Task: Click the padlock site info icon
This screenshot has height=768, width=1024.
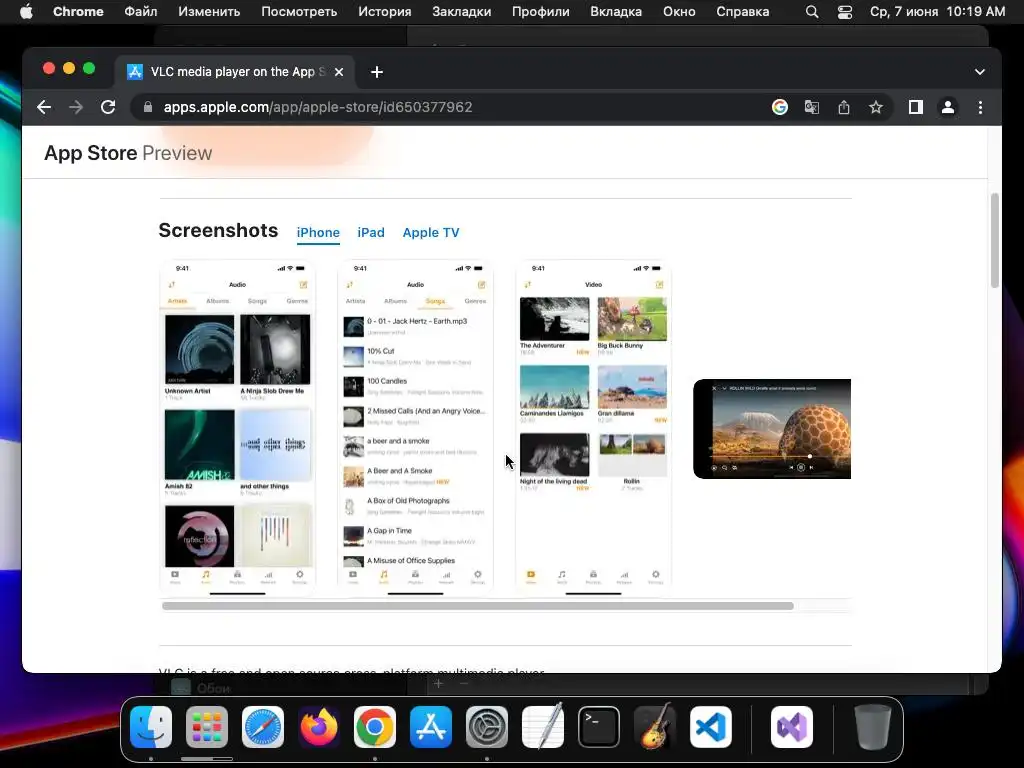Action: pos(148,107)
